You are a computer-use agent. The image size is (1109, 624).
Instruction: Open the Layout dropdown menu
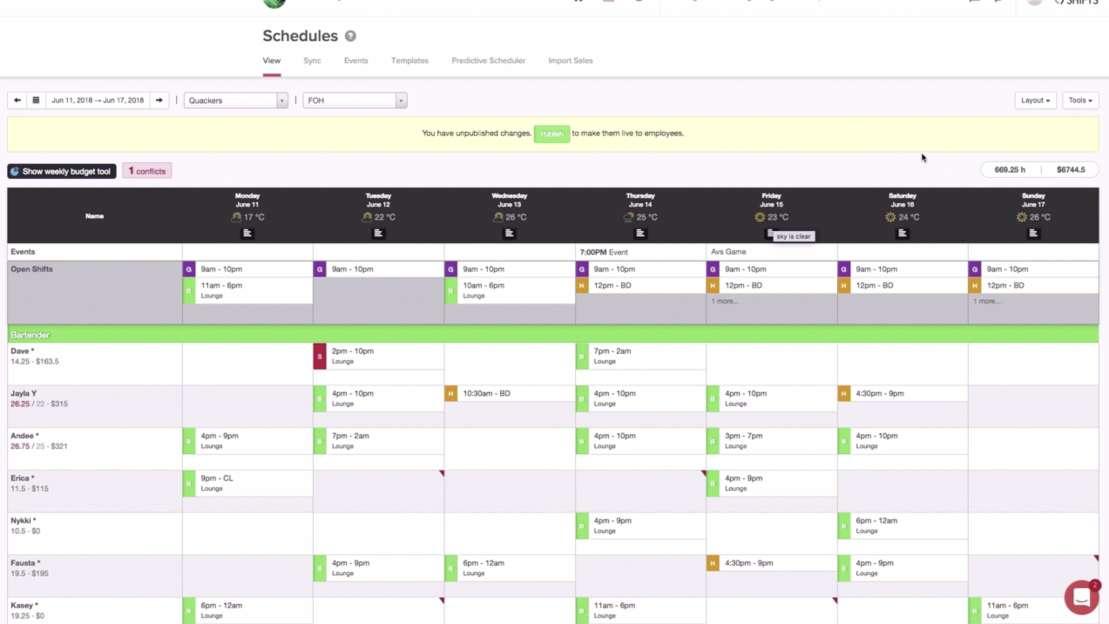coord(1035,100)
